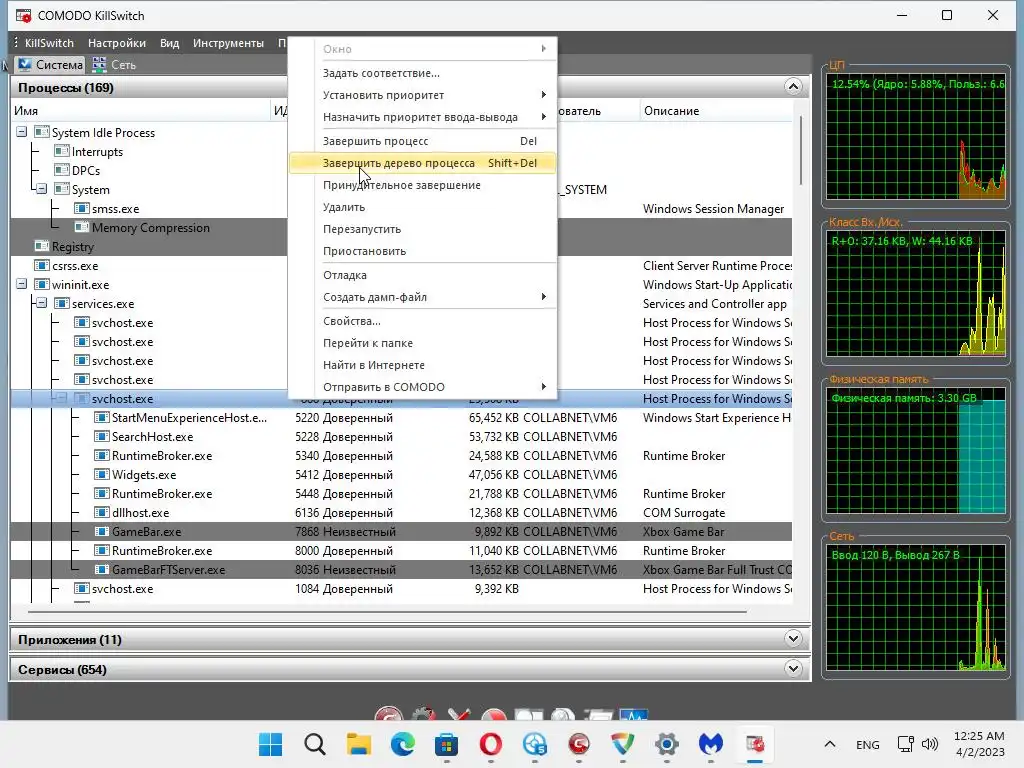Collapse the wininit.exe tree node

[x=22, y=284]
